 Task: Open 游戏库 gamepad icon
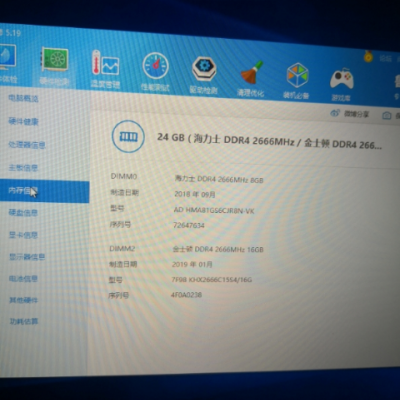[x=342, y=79]
